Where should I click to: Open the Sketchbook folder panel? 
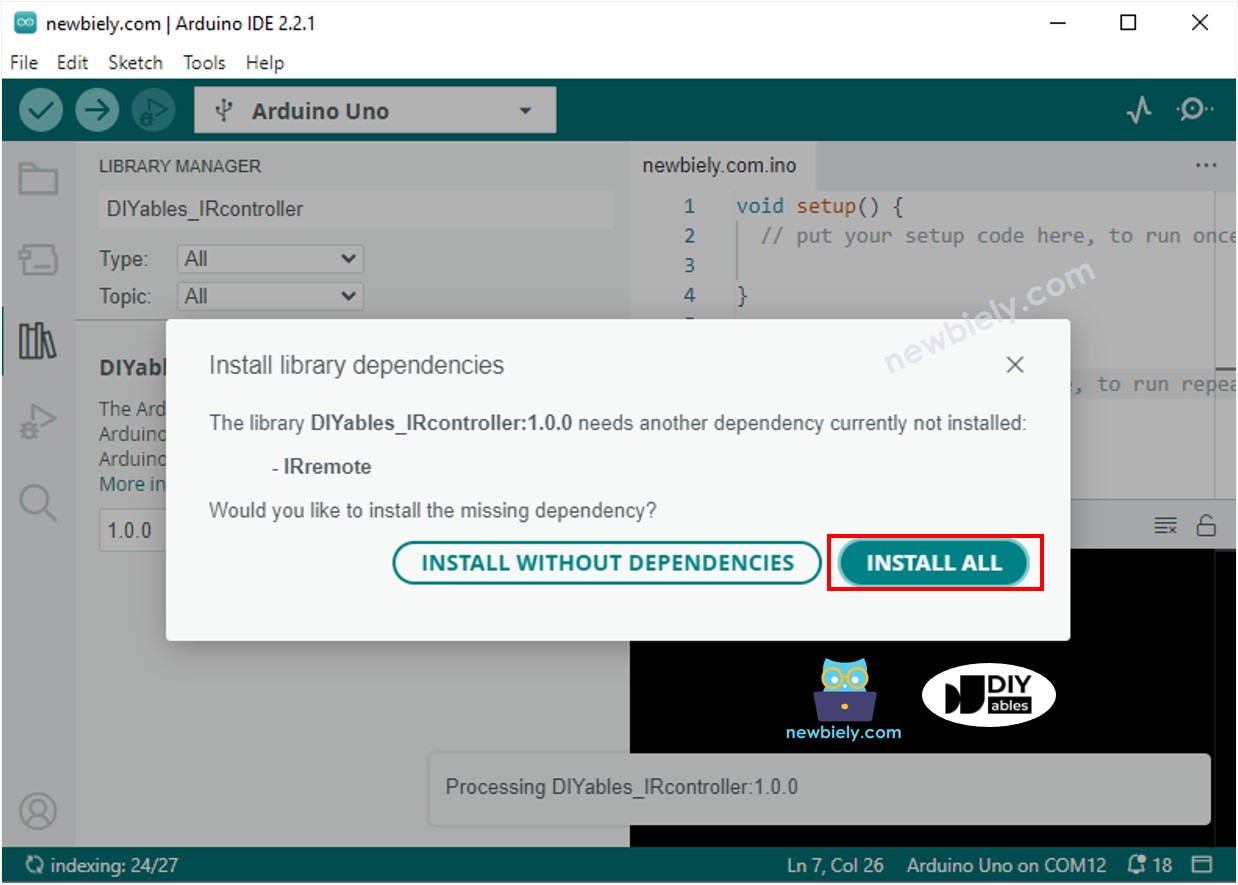[x=38, y=176]
